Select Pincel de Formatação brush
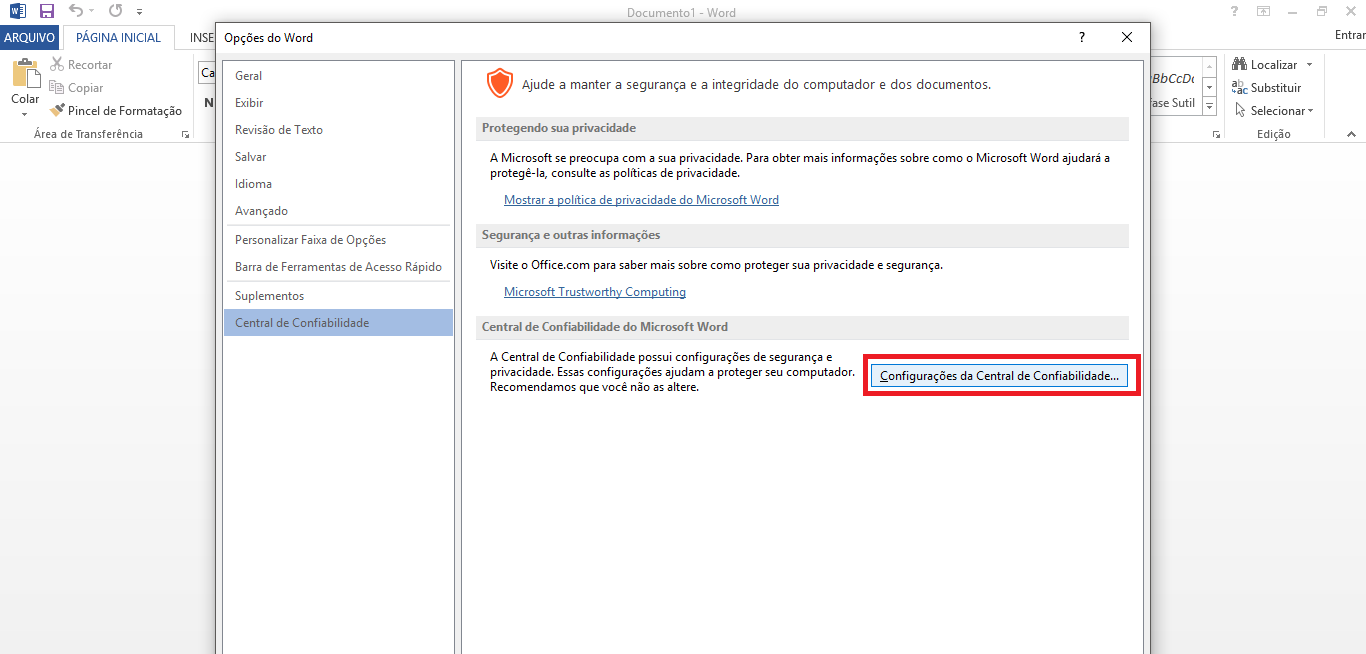Viewport: 1366px width, 654px height. click(x=116, y=111)
